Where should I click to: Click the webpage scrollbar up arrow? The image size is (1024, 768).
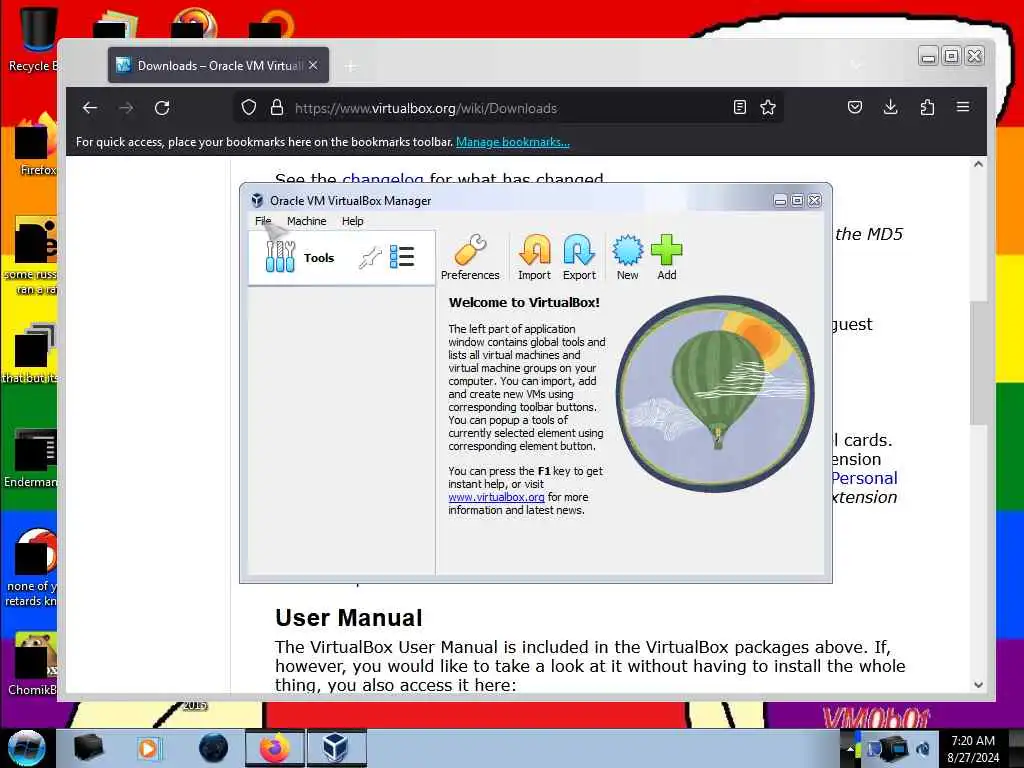[x=978, y=165]
